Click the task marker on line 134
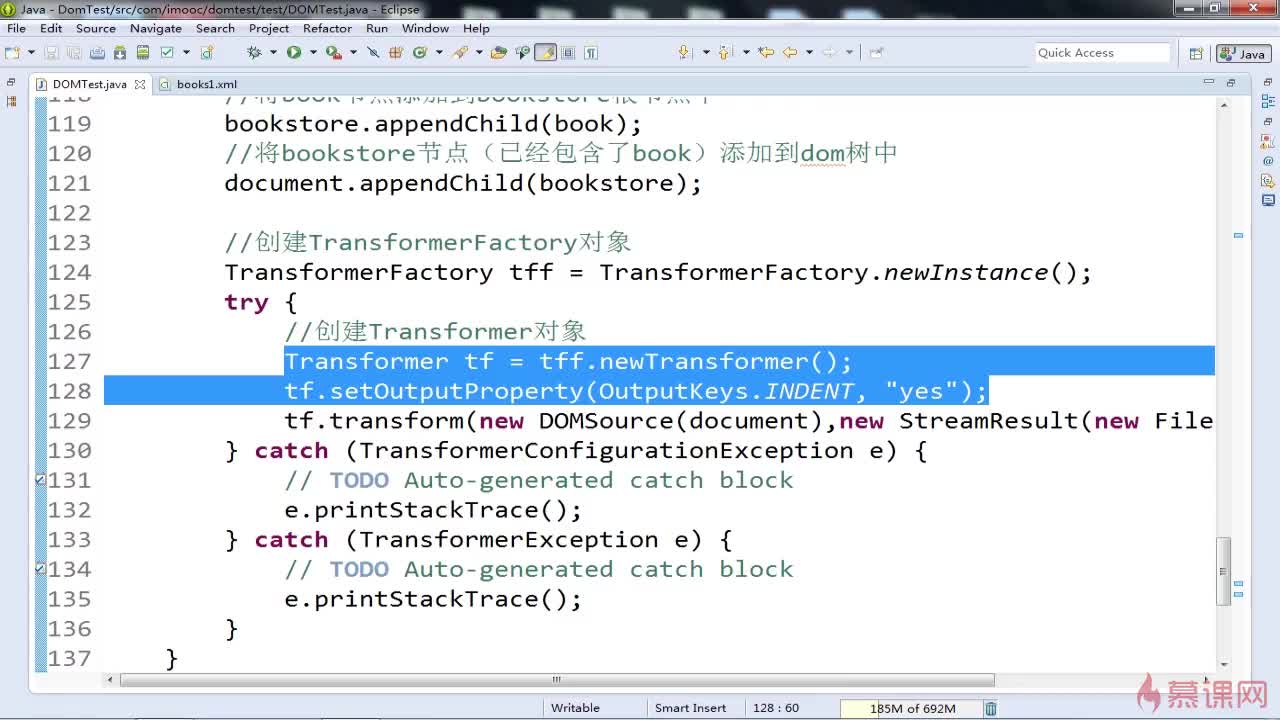The height and width of the screenshot is (720, 1280). pyautogui.click(x=40, y=569)
